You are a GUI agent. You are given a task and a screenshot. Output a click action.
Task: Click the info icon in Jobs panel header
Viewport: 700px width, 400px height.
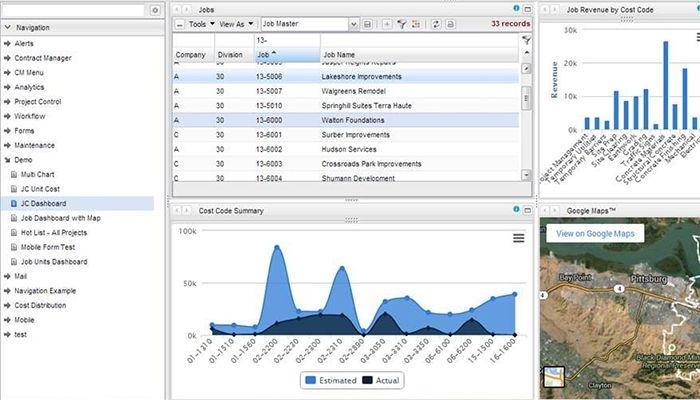pos(517,8)
